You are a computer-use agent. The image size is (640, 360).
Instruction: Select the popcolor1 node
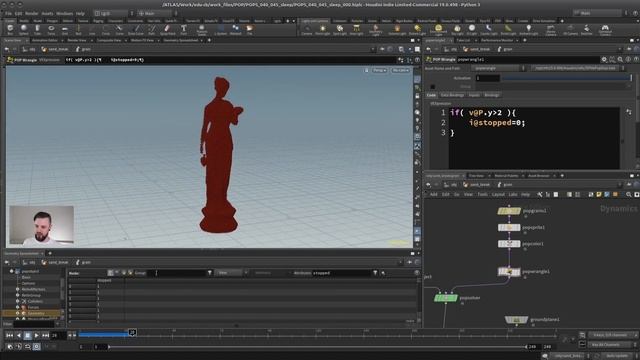coord(509,244)
